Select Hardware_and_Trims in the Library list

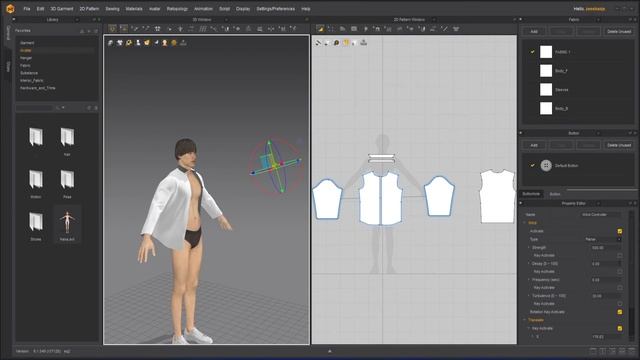coord(38,88)
